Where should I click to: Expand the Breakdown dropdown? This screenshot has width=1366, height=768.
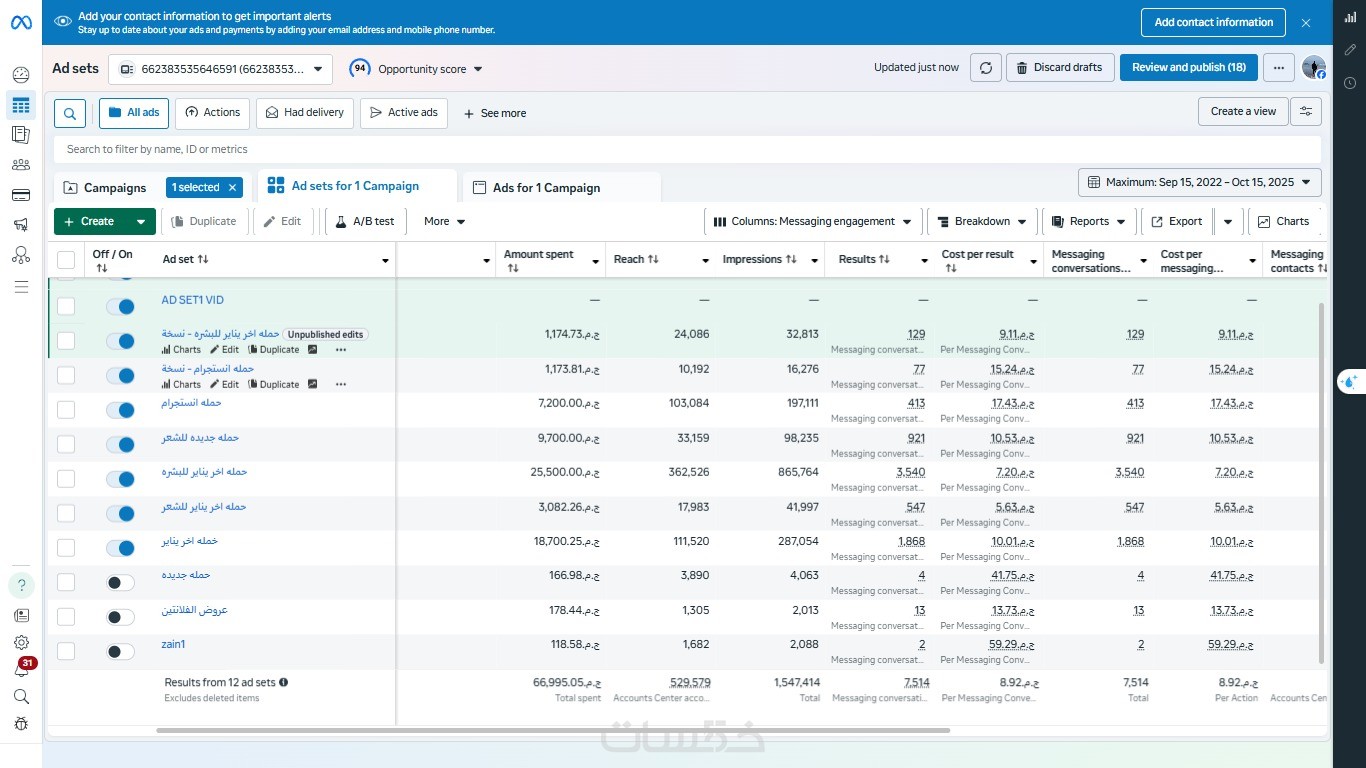[x=982, y=222]
